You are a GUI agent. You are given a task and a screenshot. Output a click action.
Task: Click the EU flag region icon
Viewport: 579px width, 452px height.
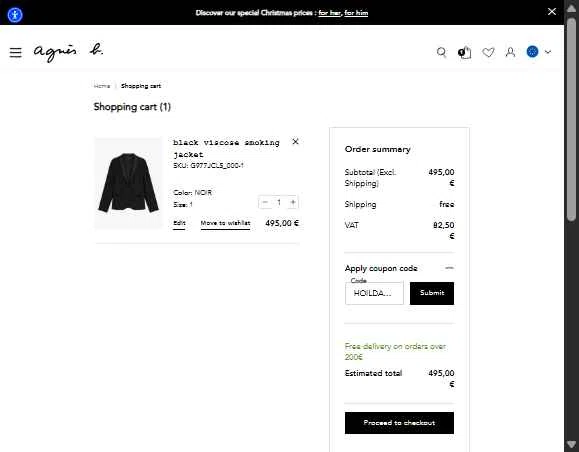[x=532, y=52]
